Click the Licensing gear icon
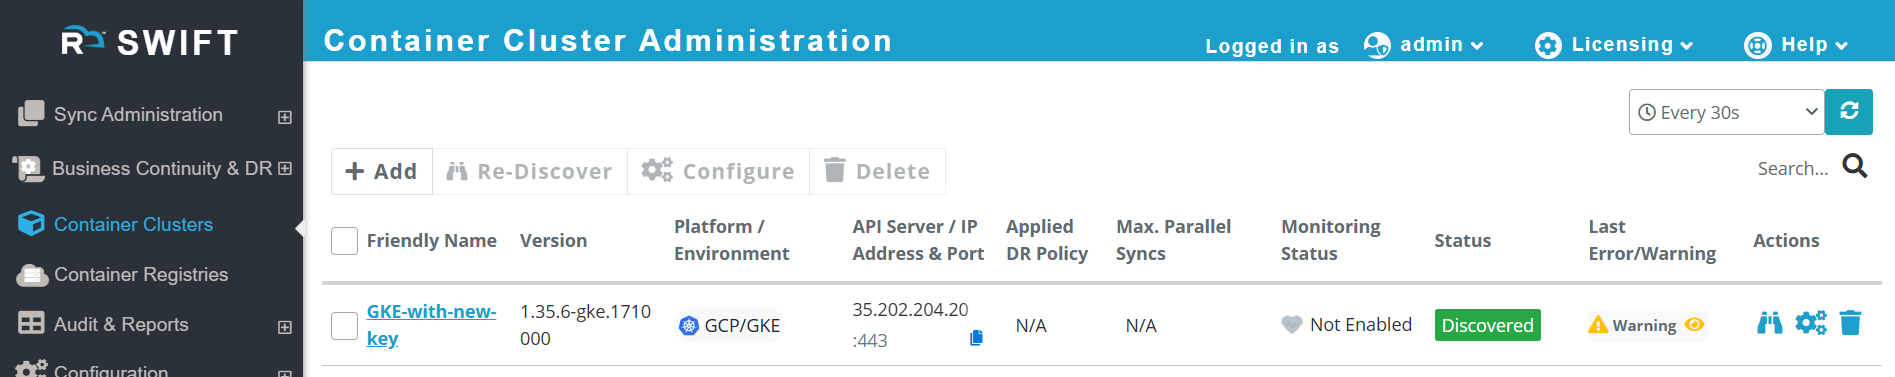This screenshot has height=377, width=1895. pyautogui.click(x=1548, y=46)
